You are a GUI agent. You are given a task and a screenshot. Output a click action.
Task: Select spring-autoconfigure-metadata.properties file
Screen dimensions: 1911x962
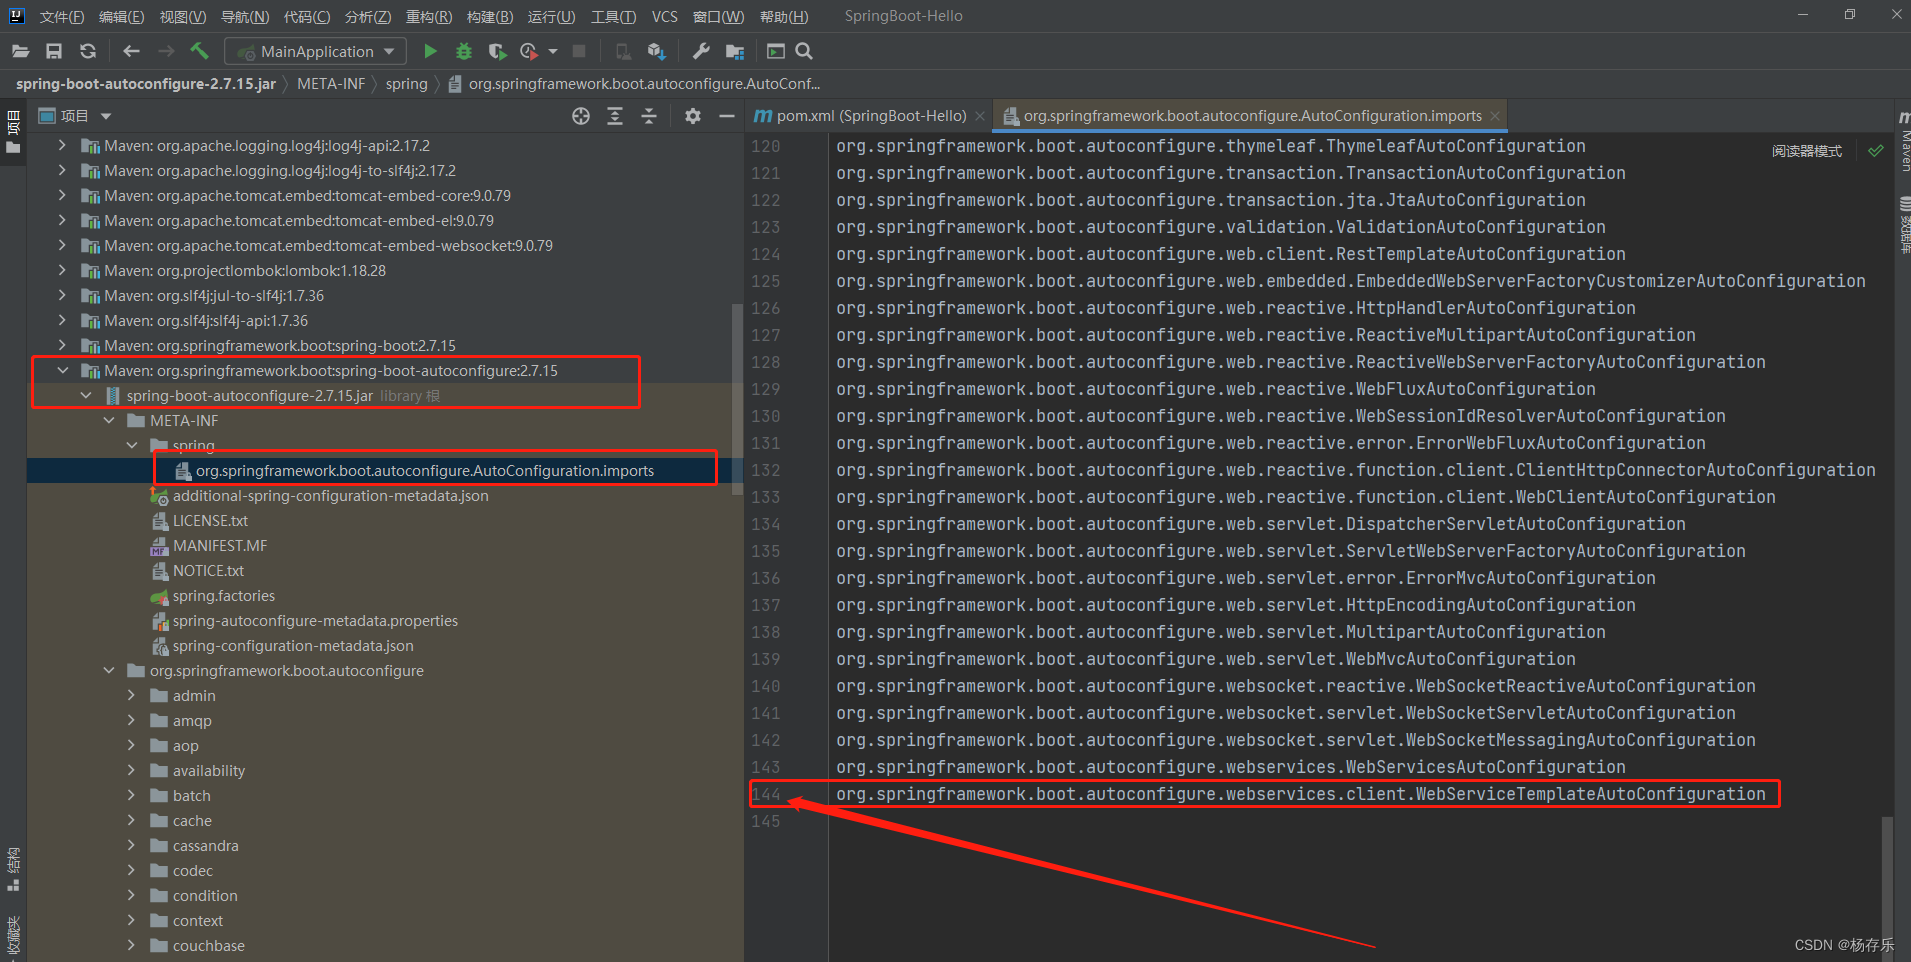[x=315, y=620]
